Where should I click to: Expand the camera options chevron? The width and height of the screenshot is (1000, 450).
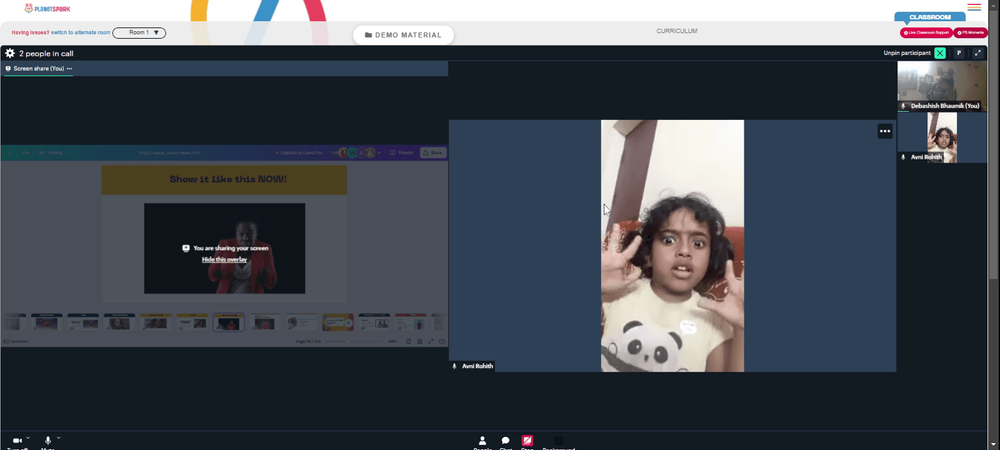(x=28, y=438)
